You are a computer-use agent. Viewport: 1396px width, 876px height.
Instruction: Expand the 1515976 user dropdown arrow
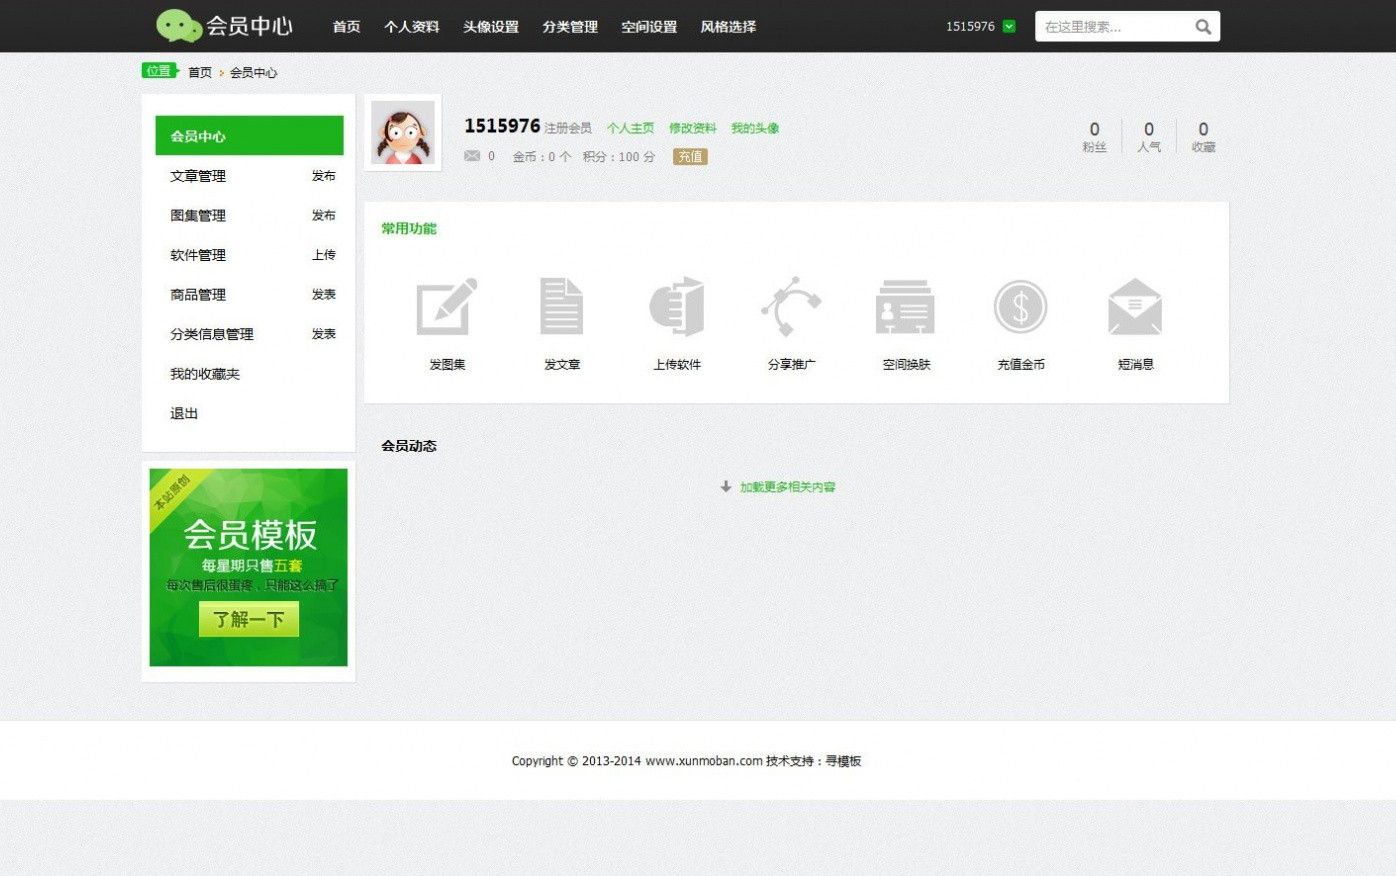coord(1009,27)
